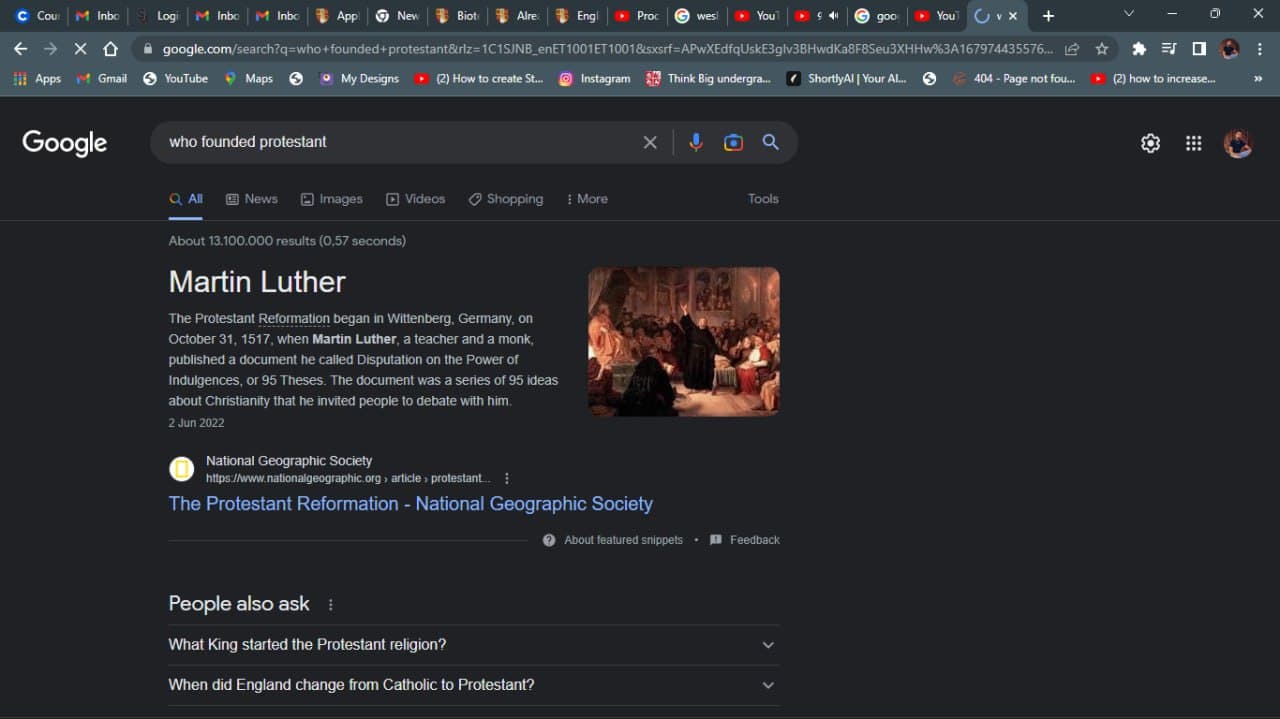
Task: Open the Extensions puzzle menu
Action: coord(1139,49)
